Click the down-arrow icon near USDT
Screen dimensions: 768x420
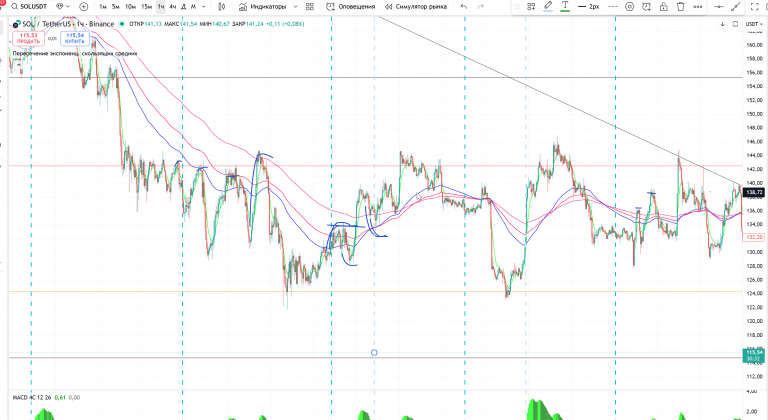click(722, 24)
